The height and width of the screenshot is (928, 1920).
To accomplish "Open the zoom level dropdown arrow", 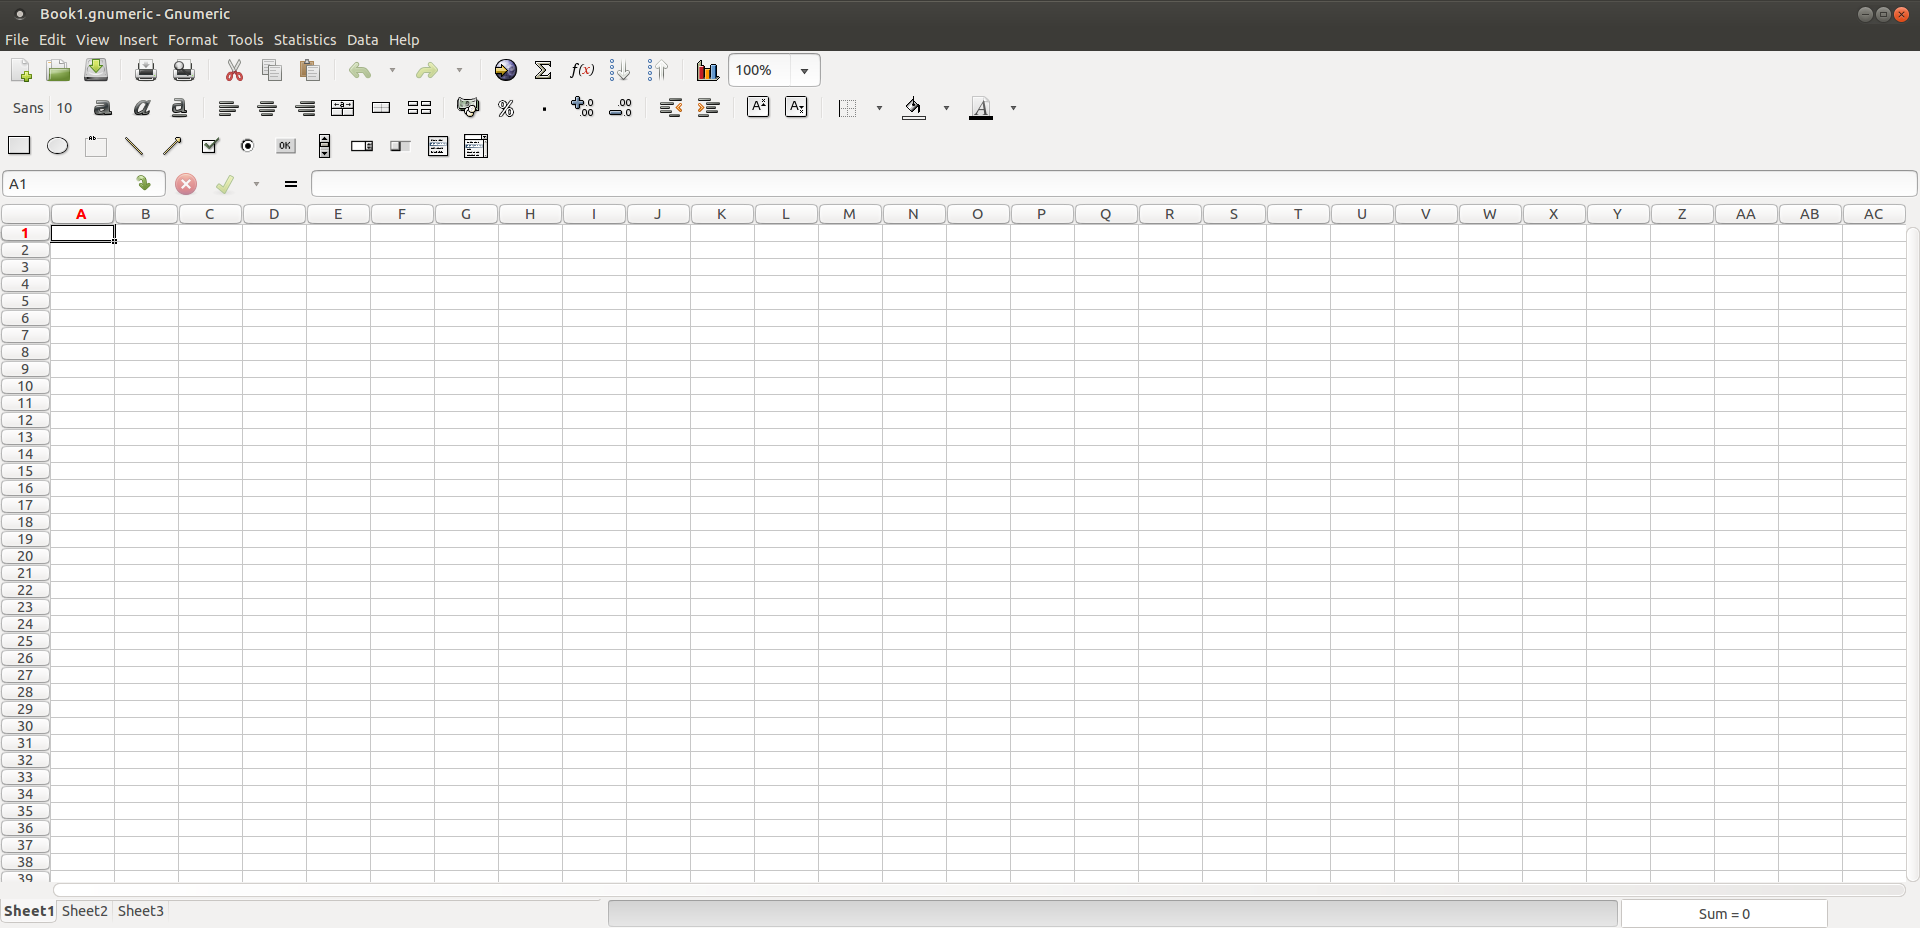I will [804, 71].
